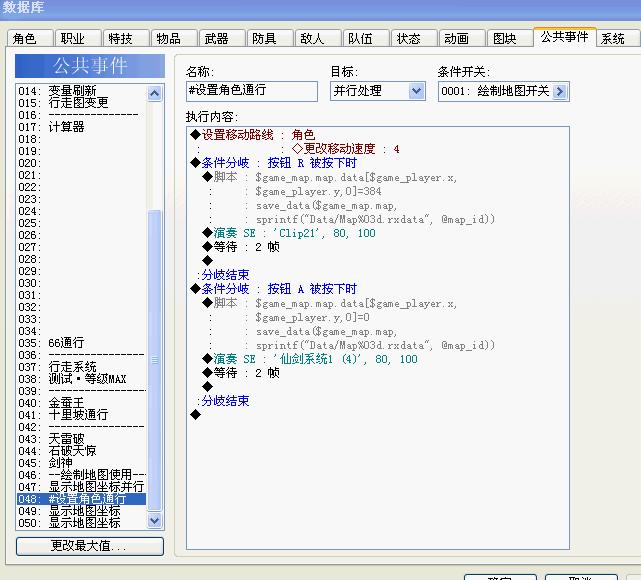Screen dimensions: 641x580
Task: Select event 043: 天雷破
Action: [x=81, y=439]
